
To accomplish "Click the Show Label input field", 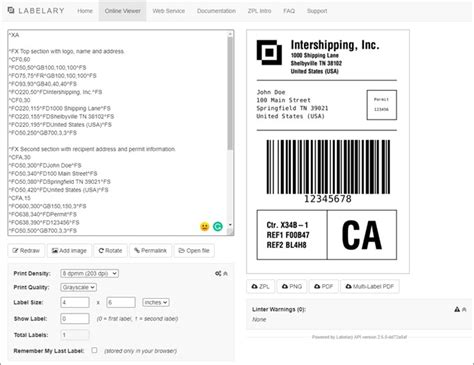I will click(x=75, y=319).
